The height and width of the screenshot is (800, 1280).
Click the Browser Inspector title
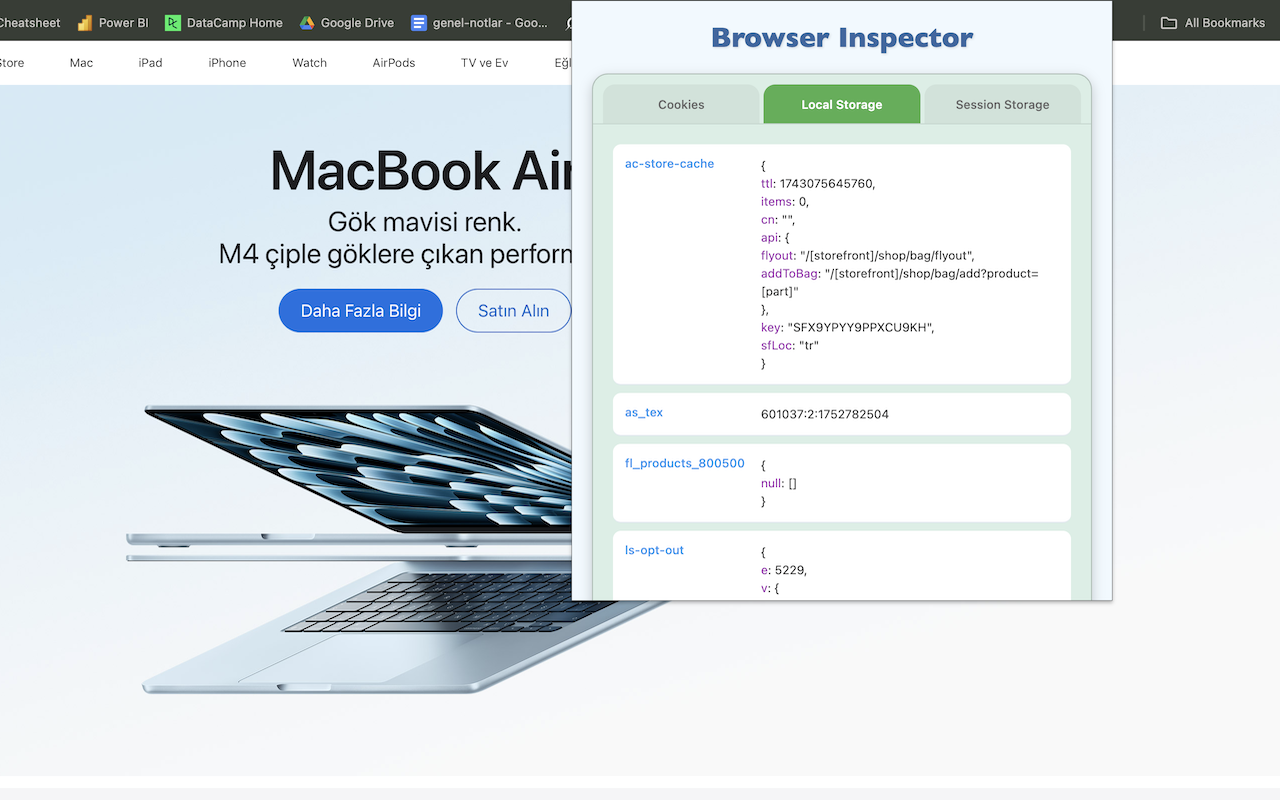tap(842, 38)
